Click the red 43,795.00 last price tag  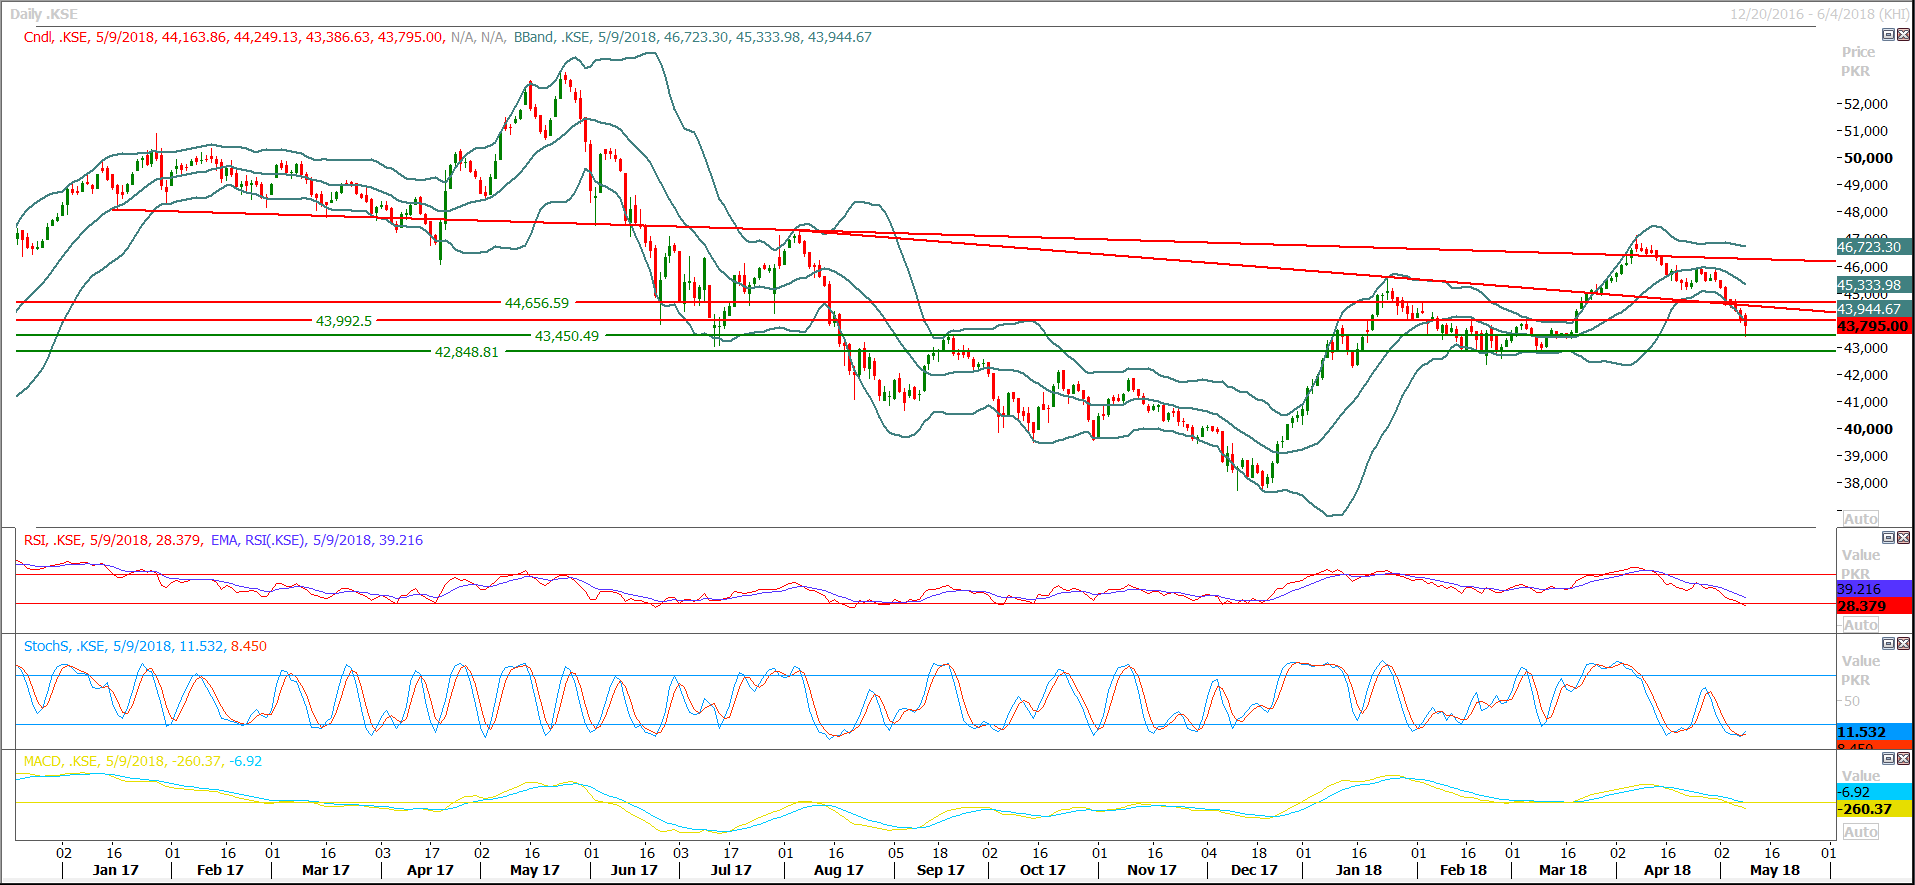pyautogui.click(x=1874, y=326)
